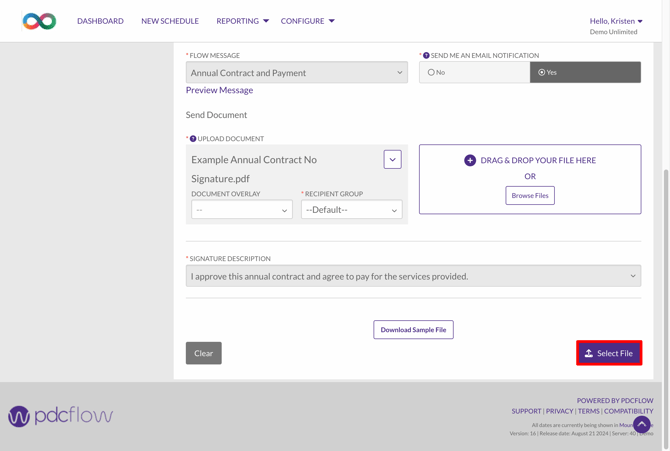
Task: Click the Clear button
Action: click(203, 353)
